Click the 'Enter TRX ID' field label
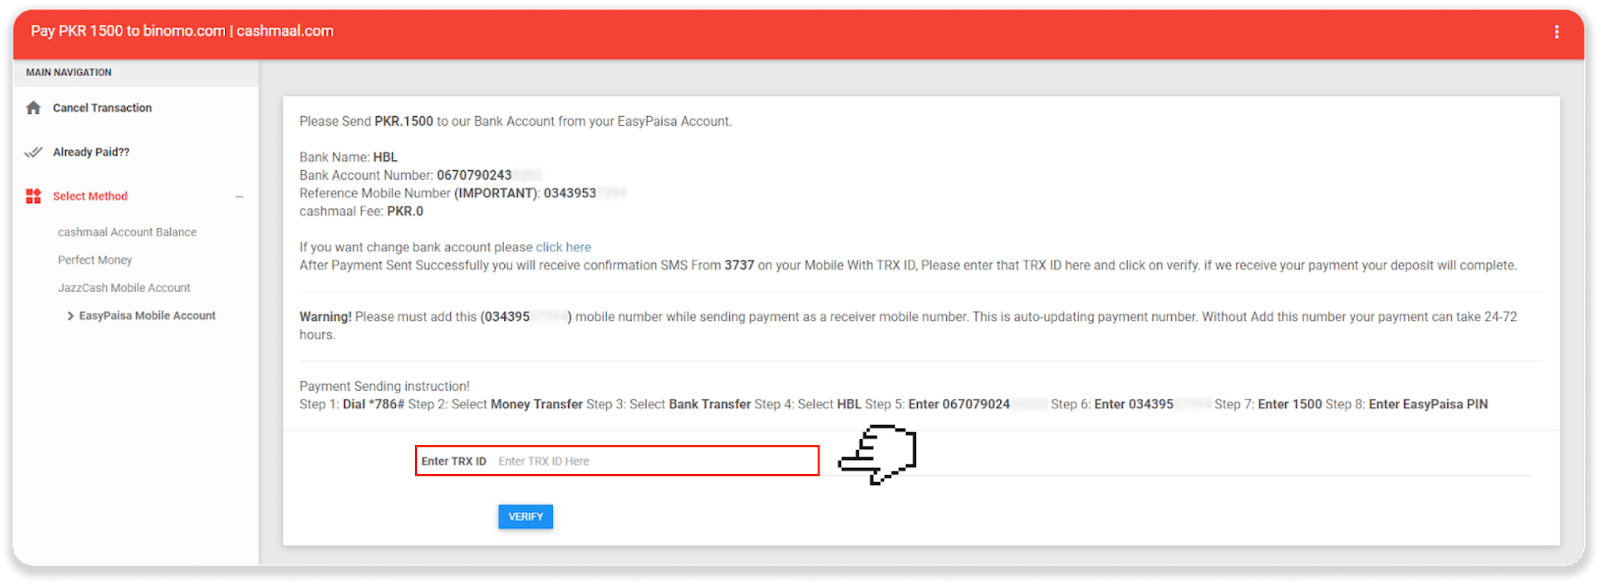This screenshot has height=584, width=1600. click(453, 461)
